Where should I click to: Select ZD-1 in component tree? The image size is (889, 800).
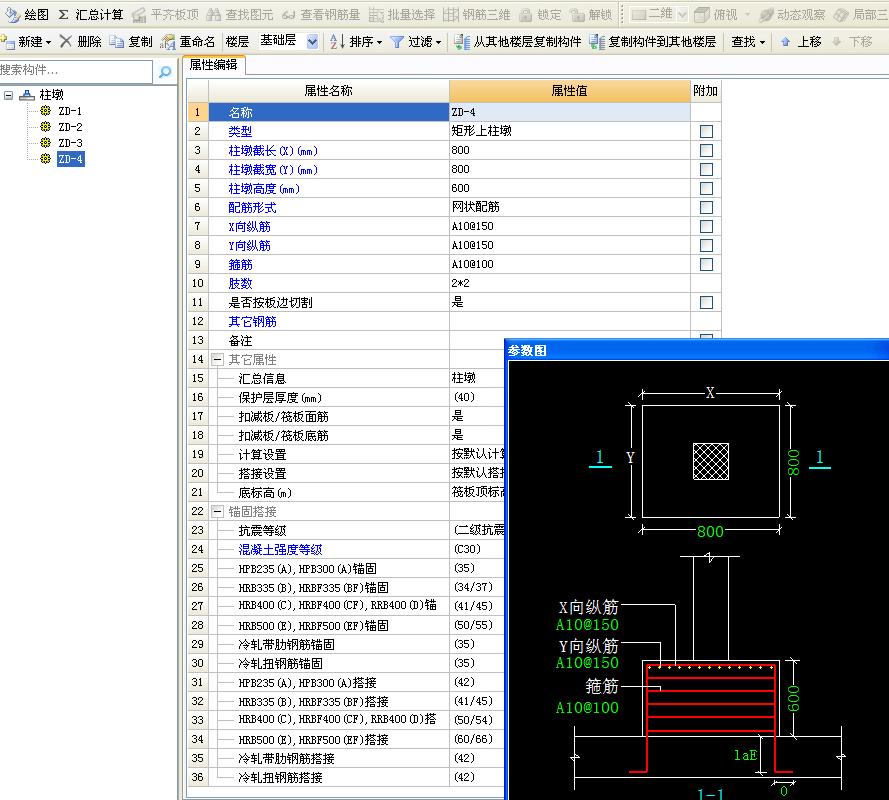click(70, 111)
